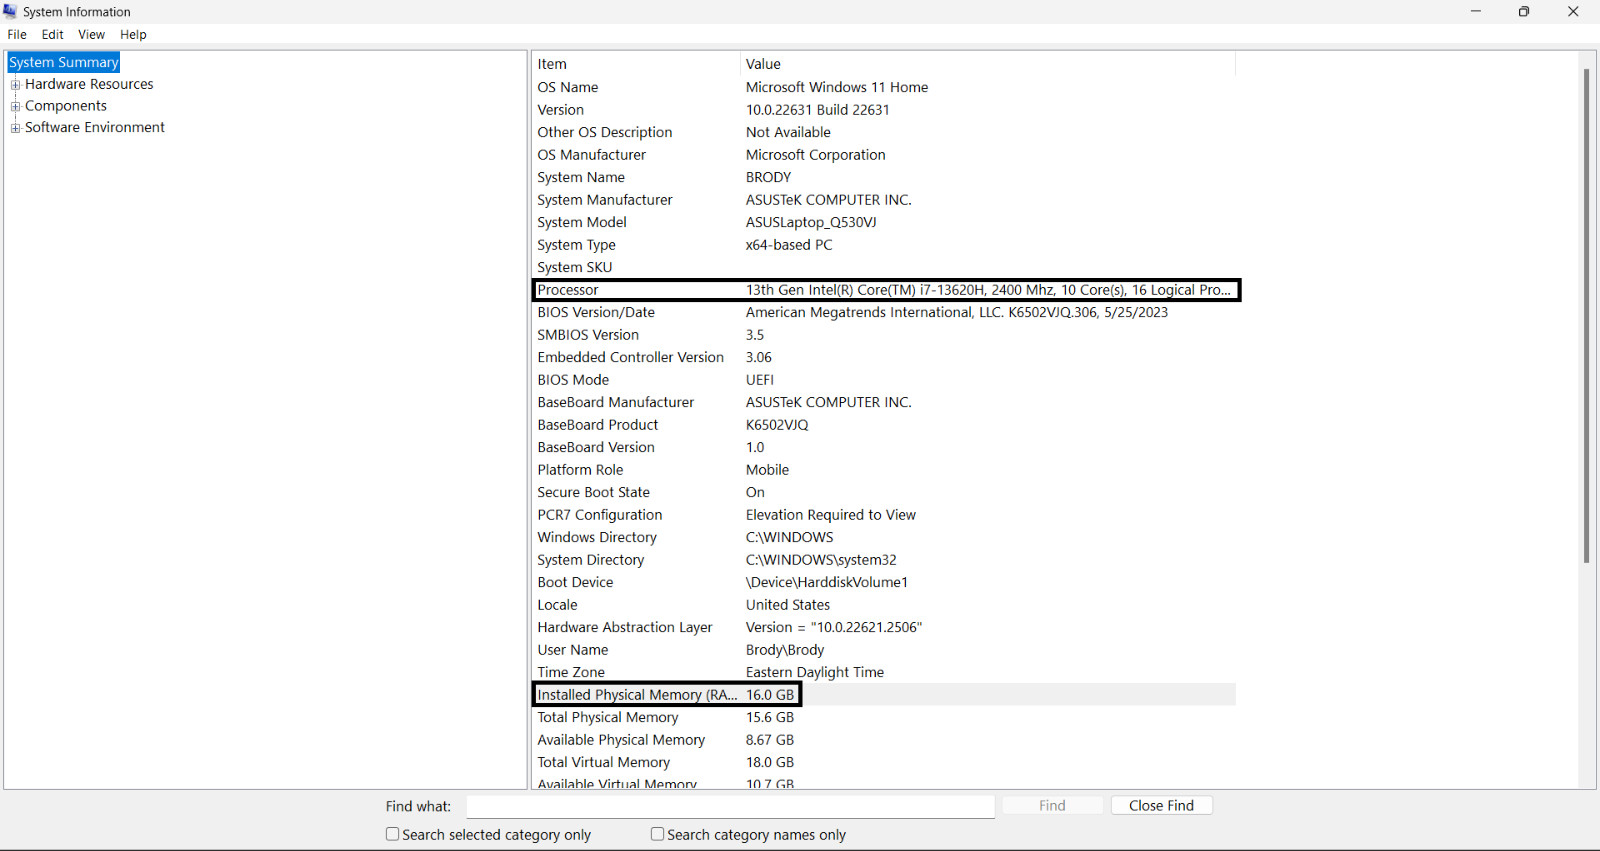Click the 8.67 GB value

tap(770, 740)
